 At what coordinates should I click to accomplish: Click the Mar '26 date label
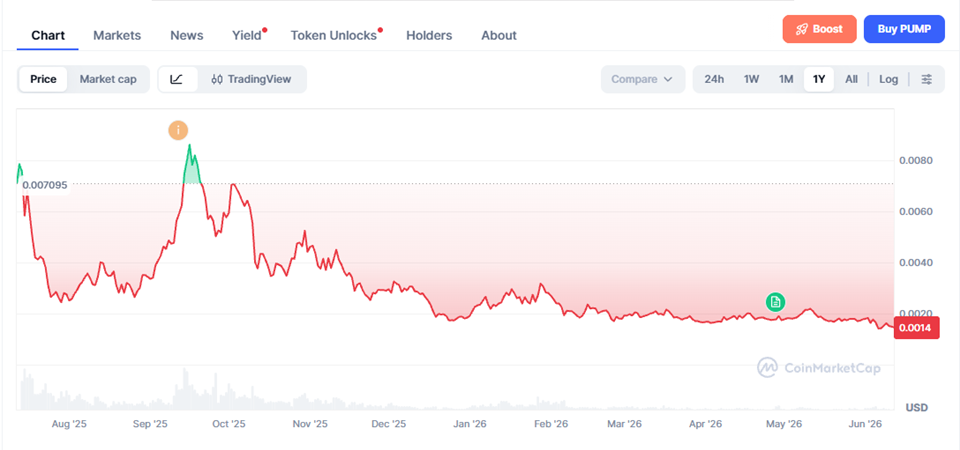tap(624, 424)
